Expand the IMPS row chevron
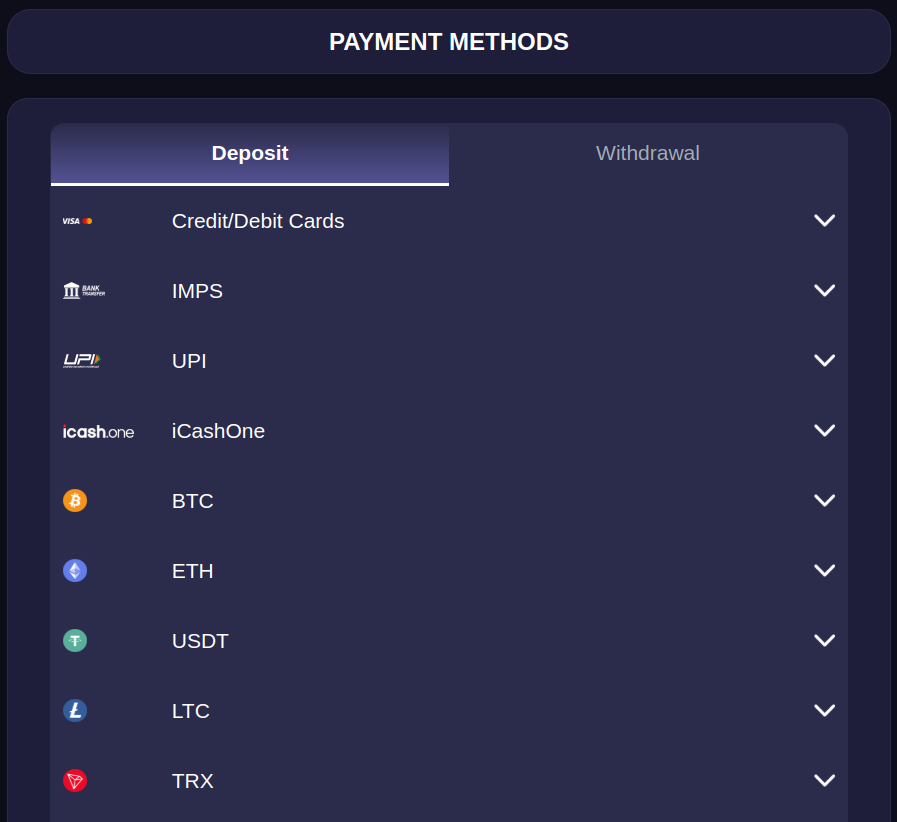The width and height of the screenshot is (897, 822). [x=824, y=291]
